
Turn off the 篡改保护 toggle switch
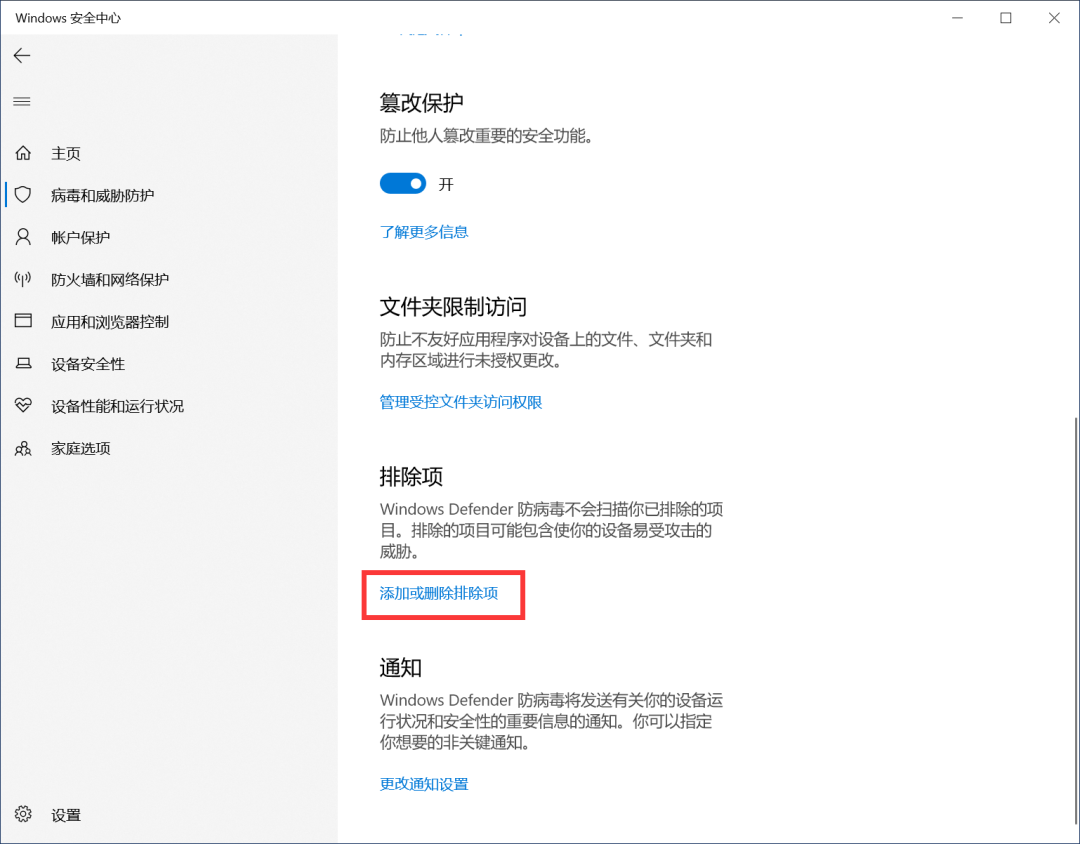pyautogui.click(x=403, y=184)
